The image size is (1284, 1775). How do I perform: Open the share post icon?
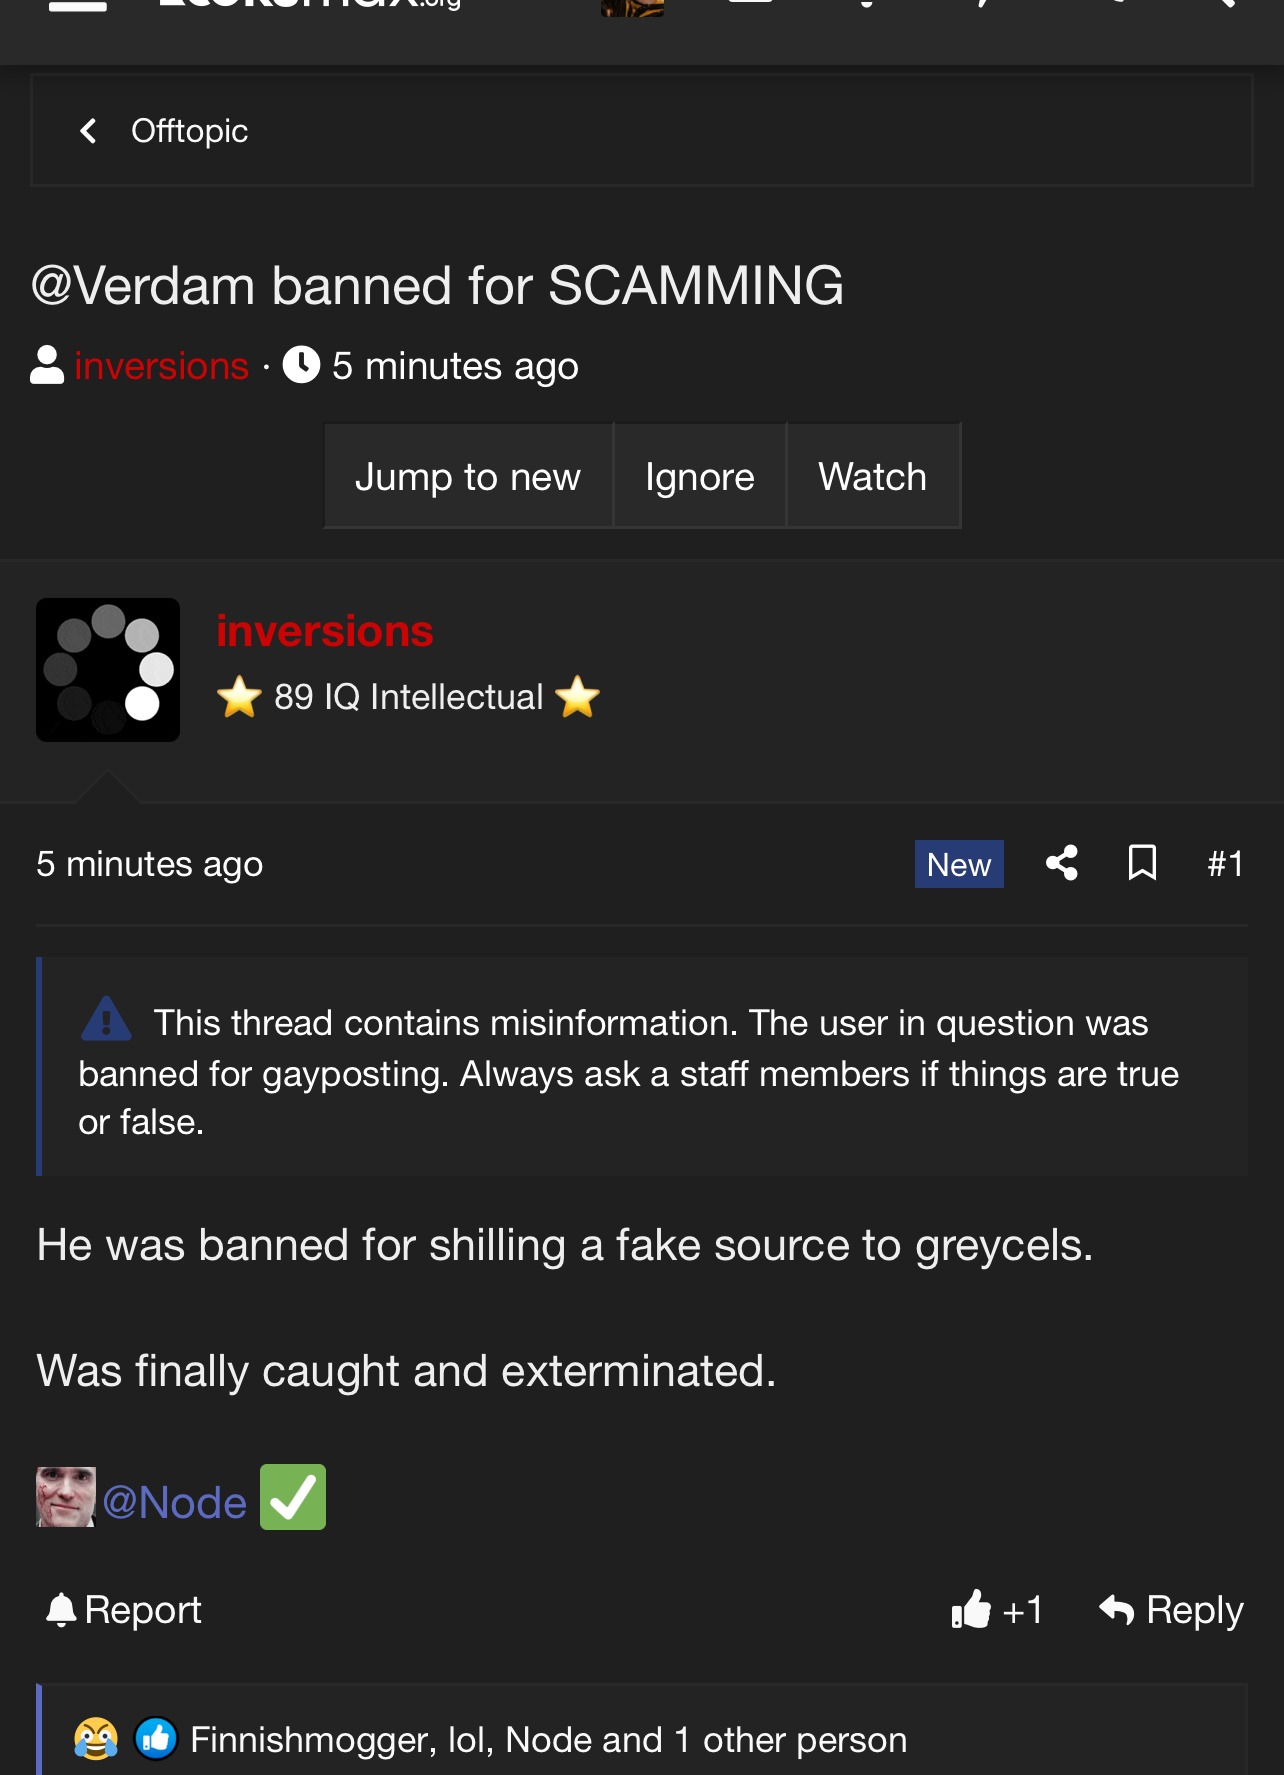click(1061, 863)
